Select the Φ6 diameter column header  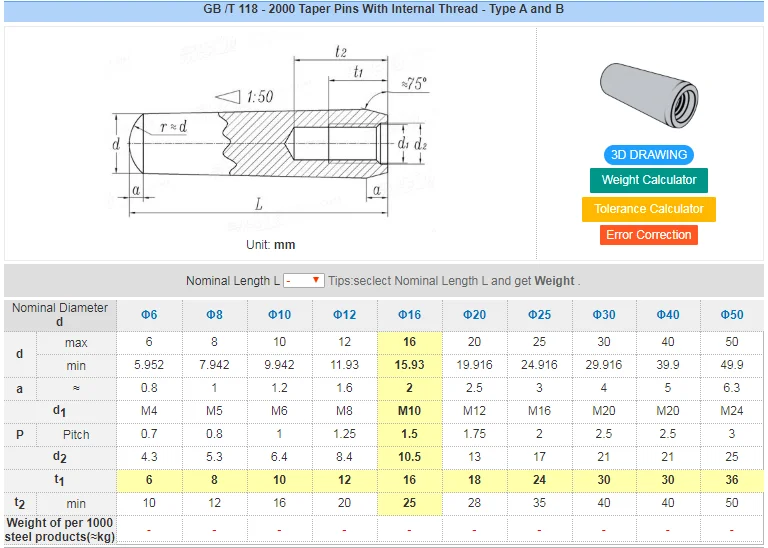point(149,315)
